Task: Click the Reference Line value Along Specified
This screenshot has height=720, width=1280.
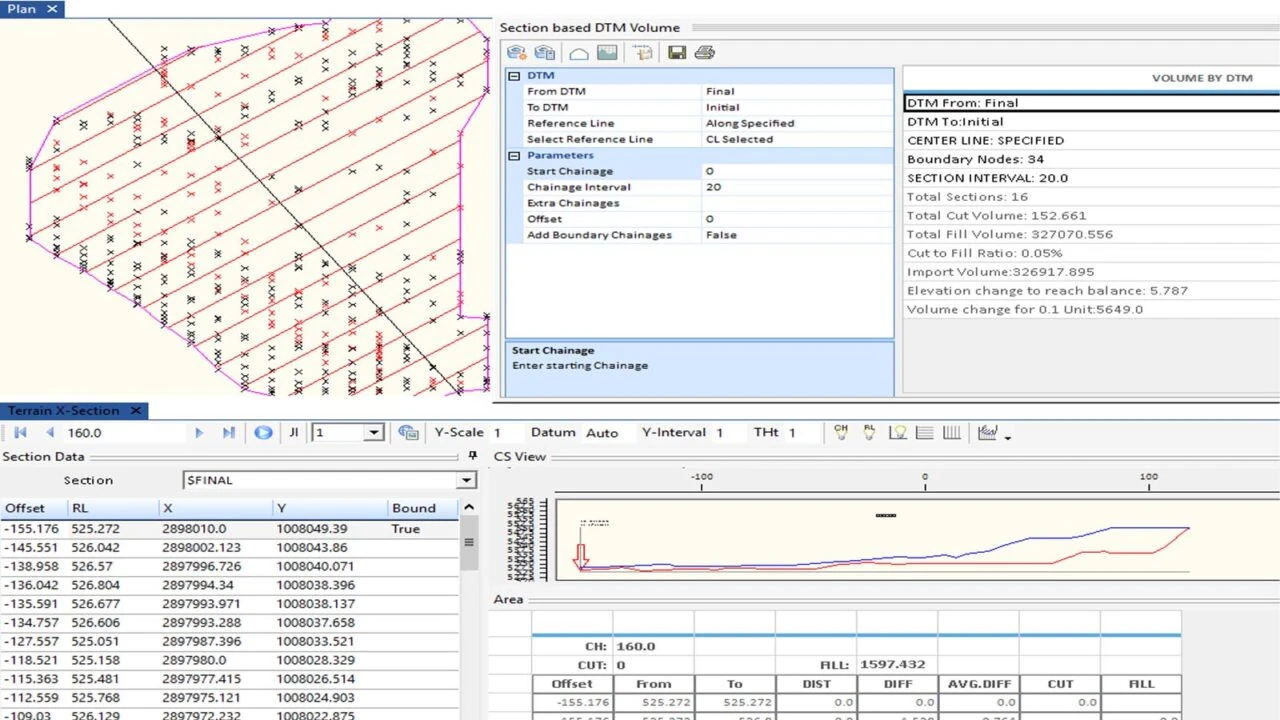Action: pos(797,123)
